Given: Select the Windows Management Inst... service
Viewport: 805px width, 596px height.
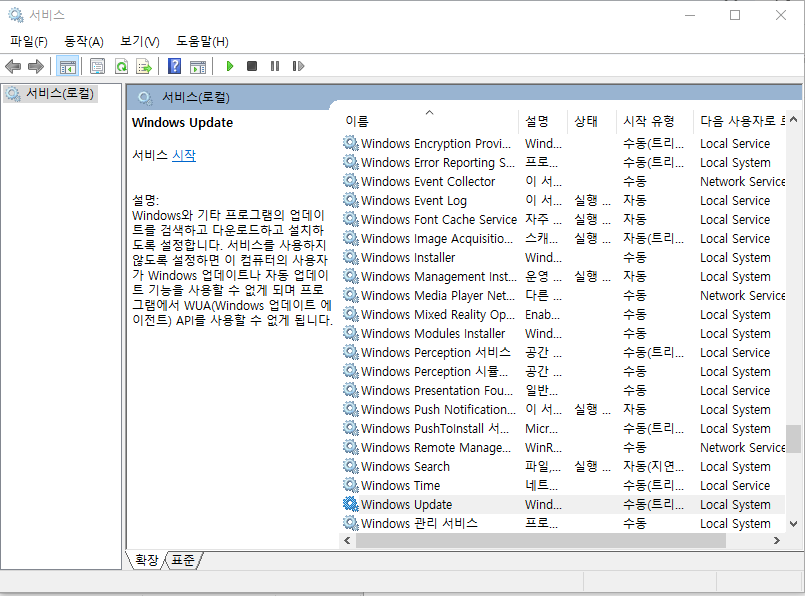Looking at the screenshot, I should click(563, 276).
